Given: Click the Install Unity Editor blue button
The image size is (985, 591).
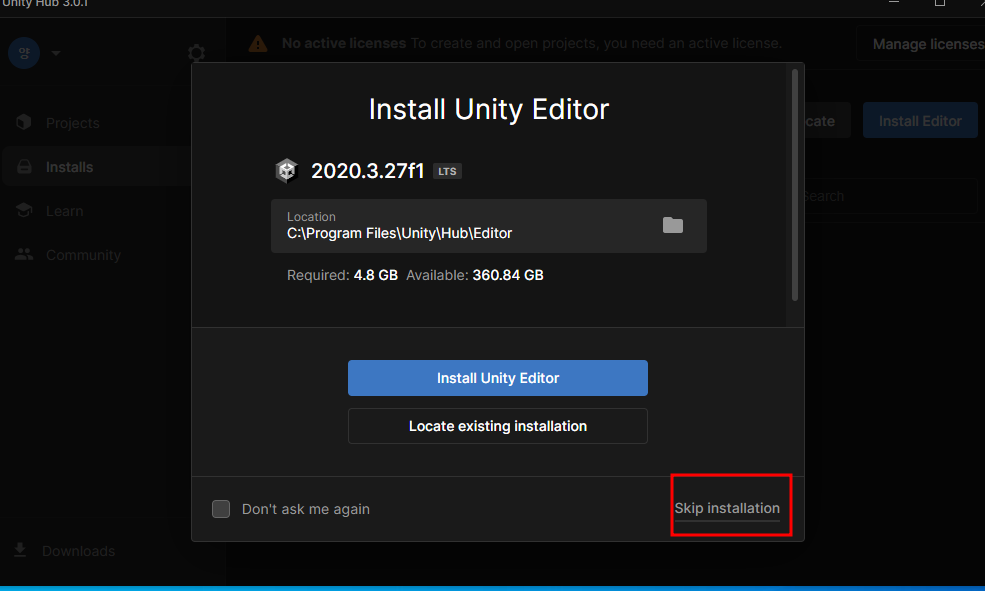Looking at the screenshot, I should point(498,377).
